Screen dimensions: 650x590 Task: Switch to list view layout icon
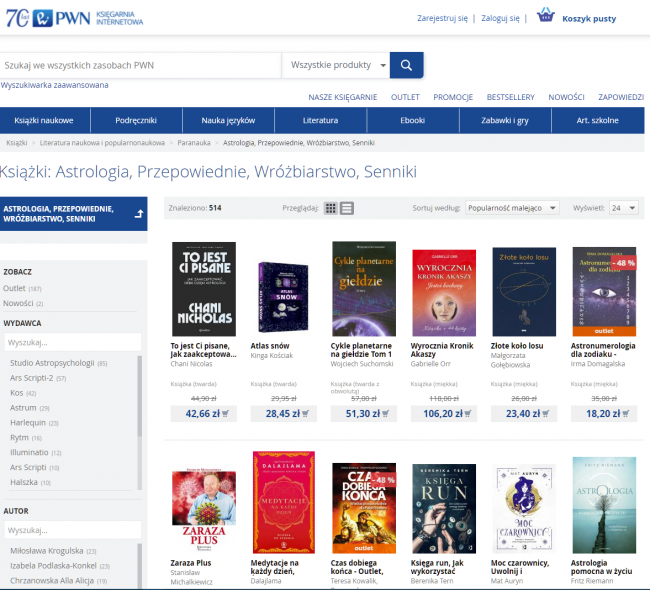point(347,208)
